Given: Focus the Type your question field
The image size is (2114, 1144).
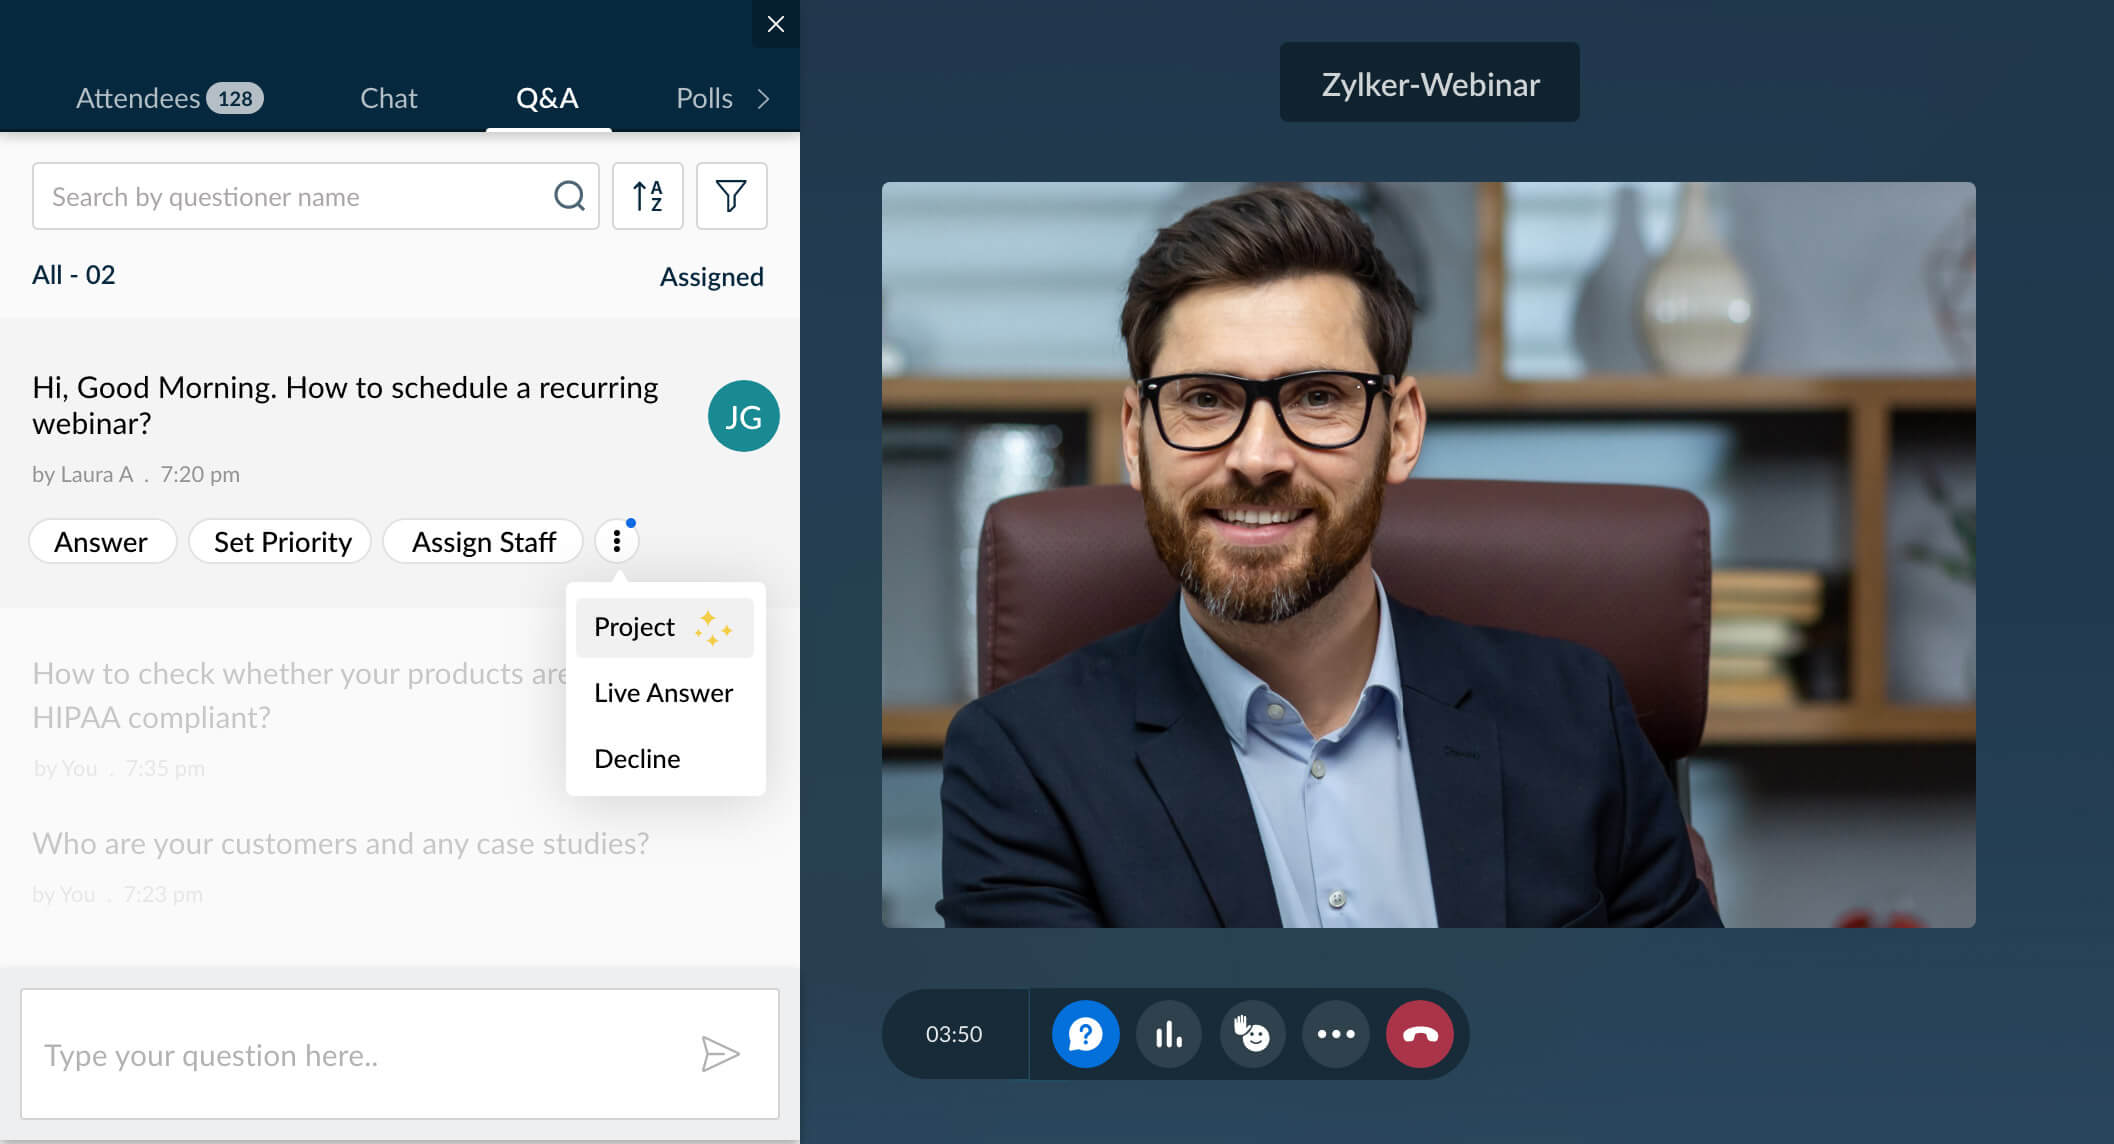Looking at the screenshot, I should pos(360,1054).
